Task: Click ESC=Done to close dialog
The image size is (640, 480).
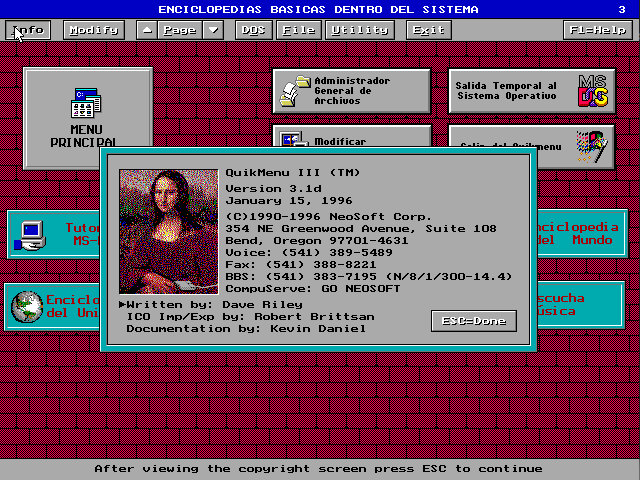Action: point(474,321)
